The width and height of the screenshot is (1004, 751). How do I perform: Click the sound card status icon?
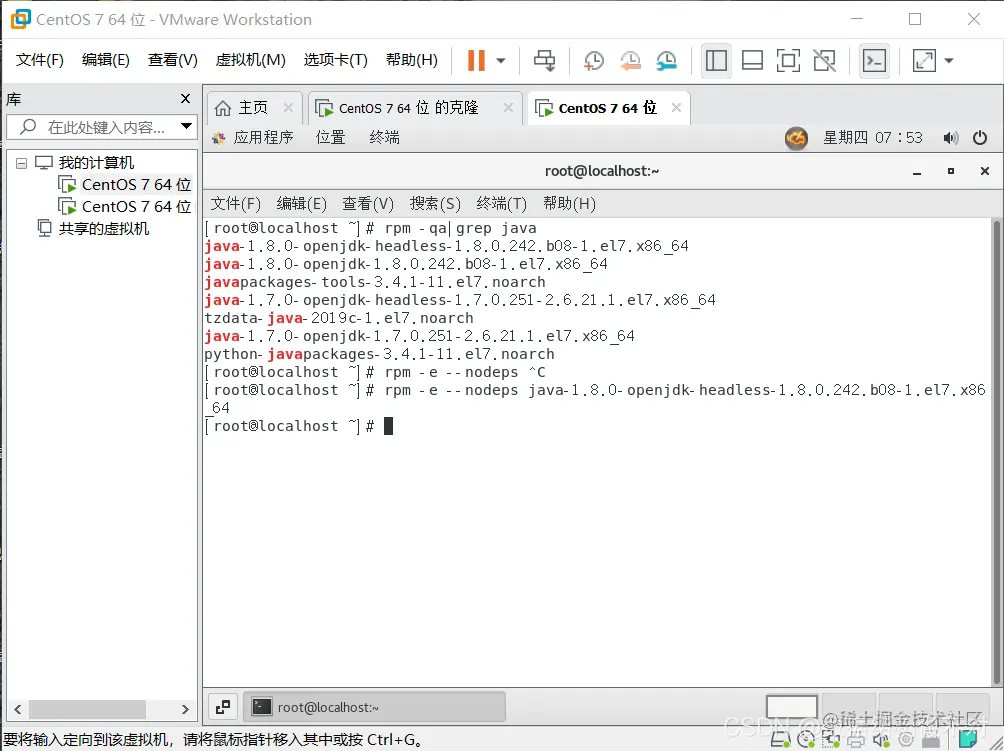click(x=882, y=740)
